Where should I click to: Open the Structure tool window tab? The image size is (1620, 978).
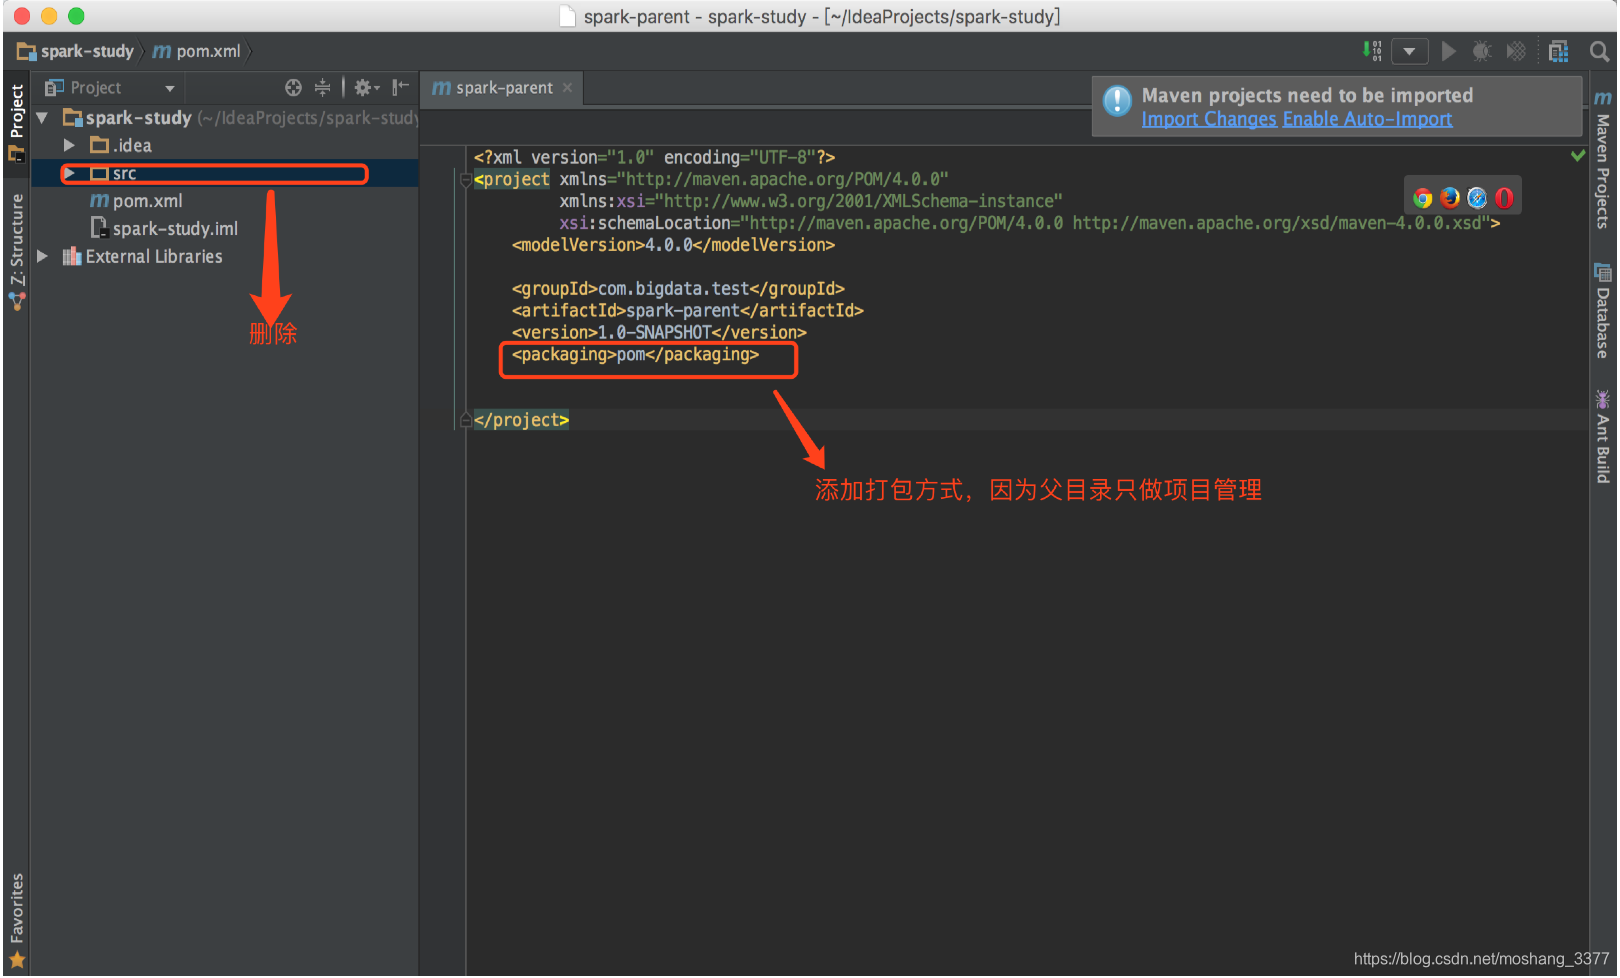17,250
